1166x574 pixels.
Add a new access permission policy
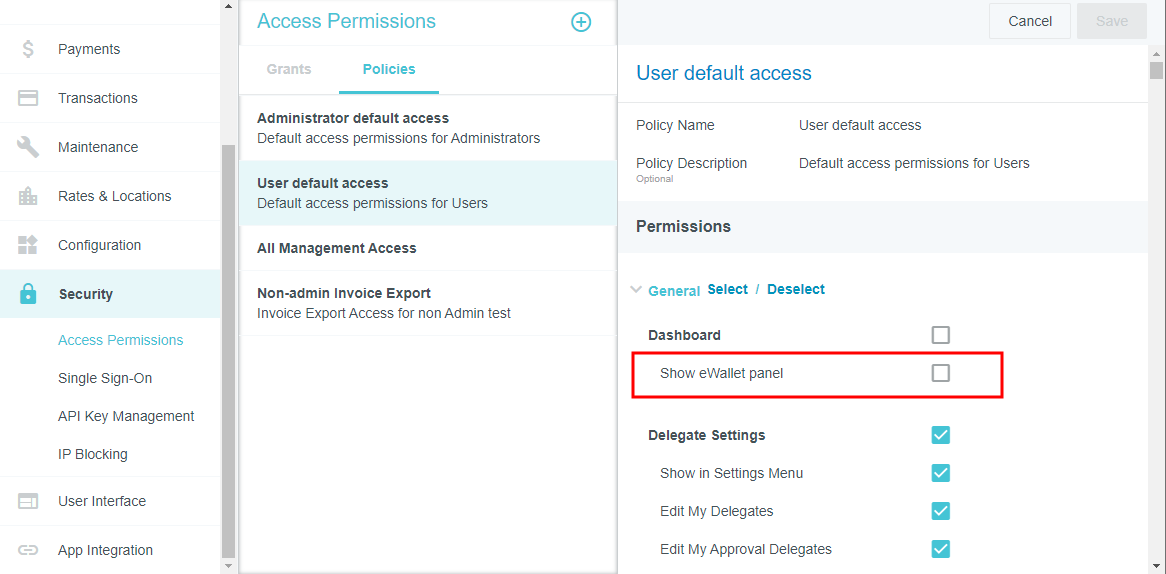(581, 22)
